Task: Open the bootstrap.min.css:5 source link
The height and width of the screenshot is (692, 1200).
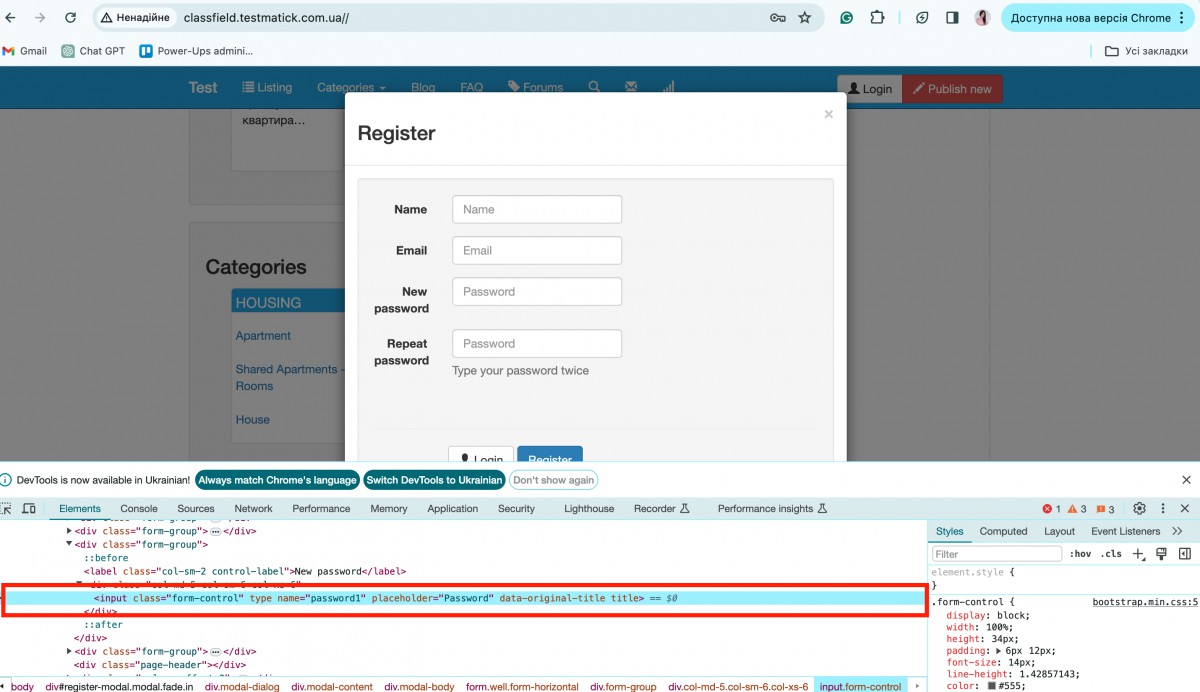Action: tap(1144, 602)
